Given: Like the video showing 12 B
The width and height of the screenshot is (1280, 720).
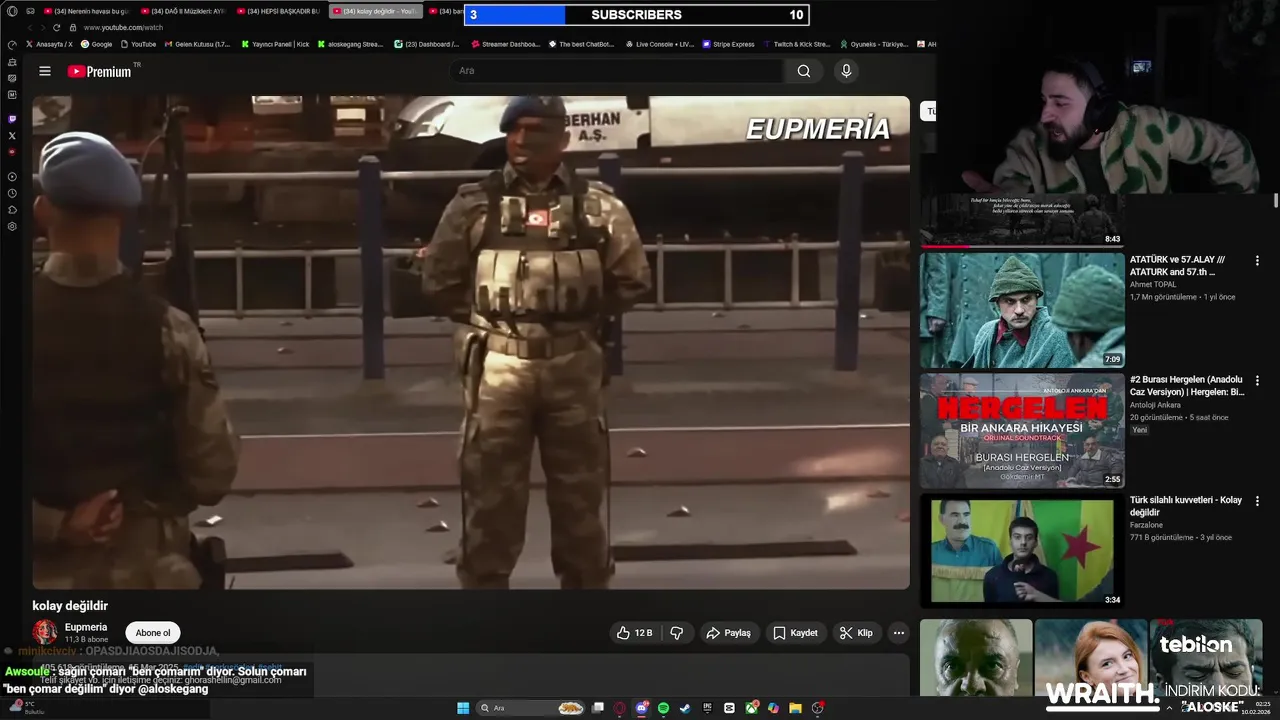Looking at the screenshot, I should point(635,633).
